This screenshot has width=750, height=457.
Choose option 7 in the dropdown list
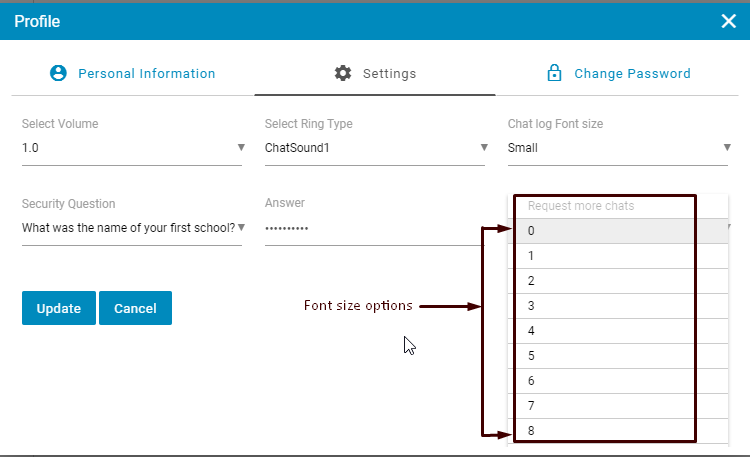coord(605,406)
